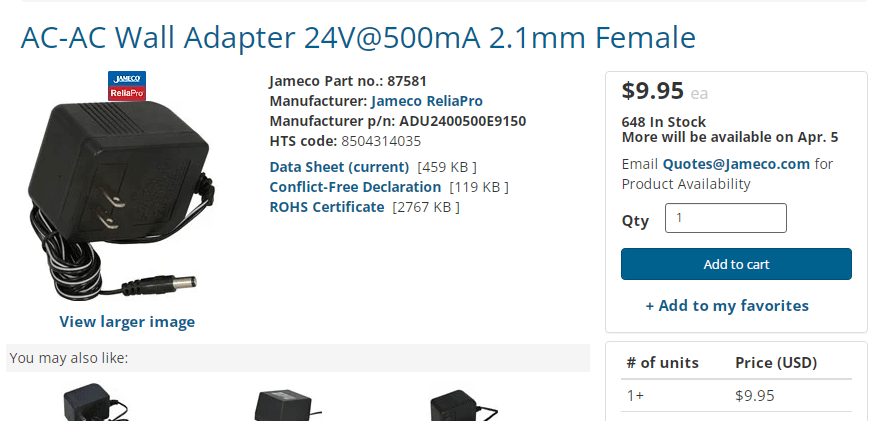Open third related adapter thumbnail
The height and width of the screenshot is (421, 877).
point(461,405)
